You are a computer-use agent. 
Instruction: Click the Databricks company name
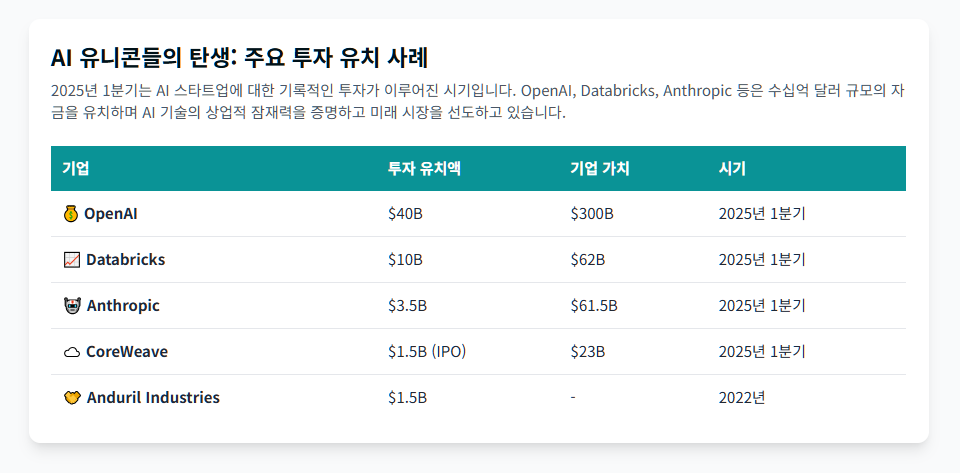click(126, 259)
